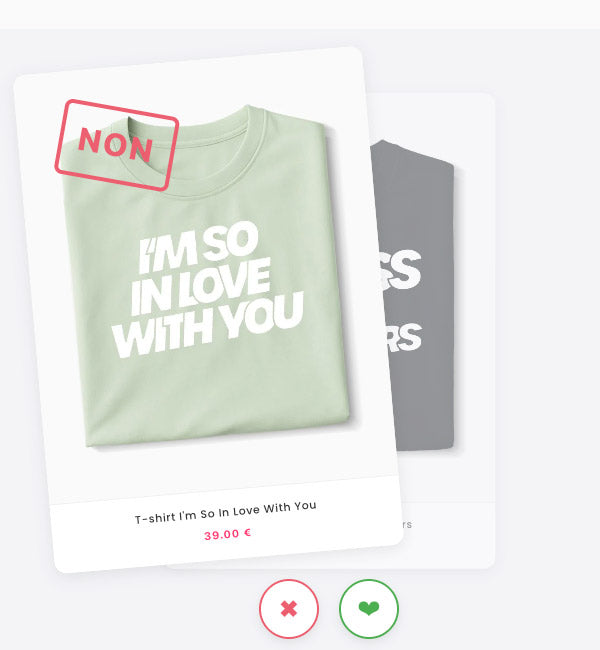Reject the product with the red cross button

point(289,609)
